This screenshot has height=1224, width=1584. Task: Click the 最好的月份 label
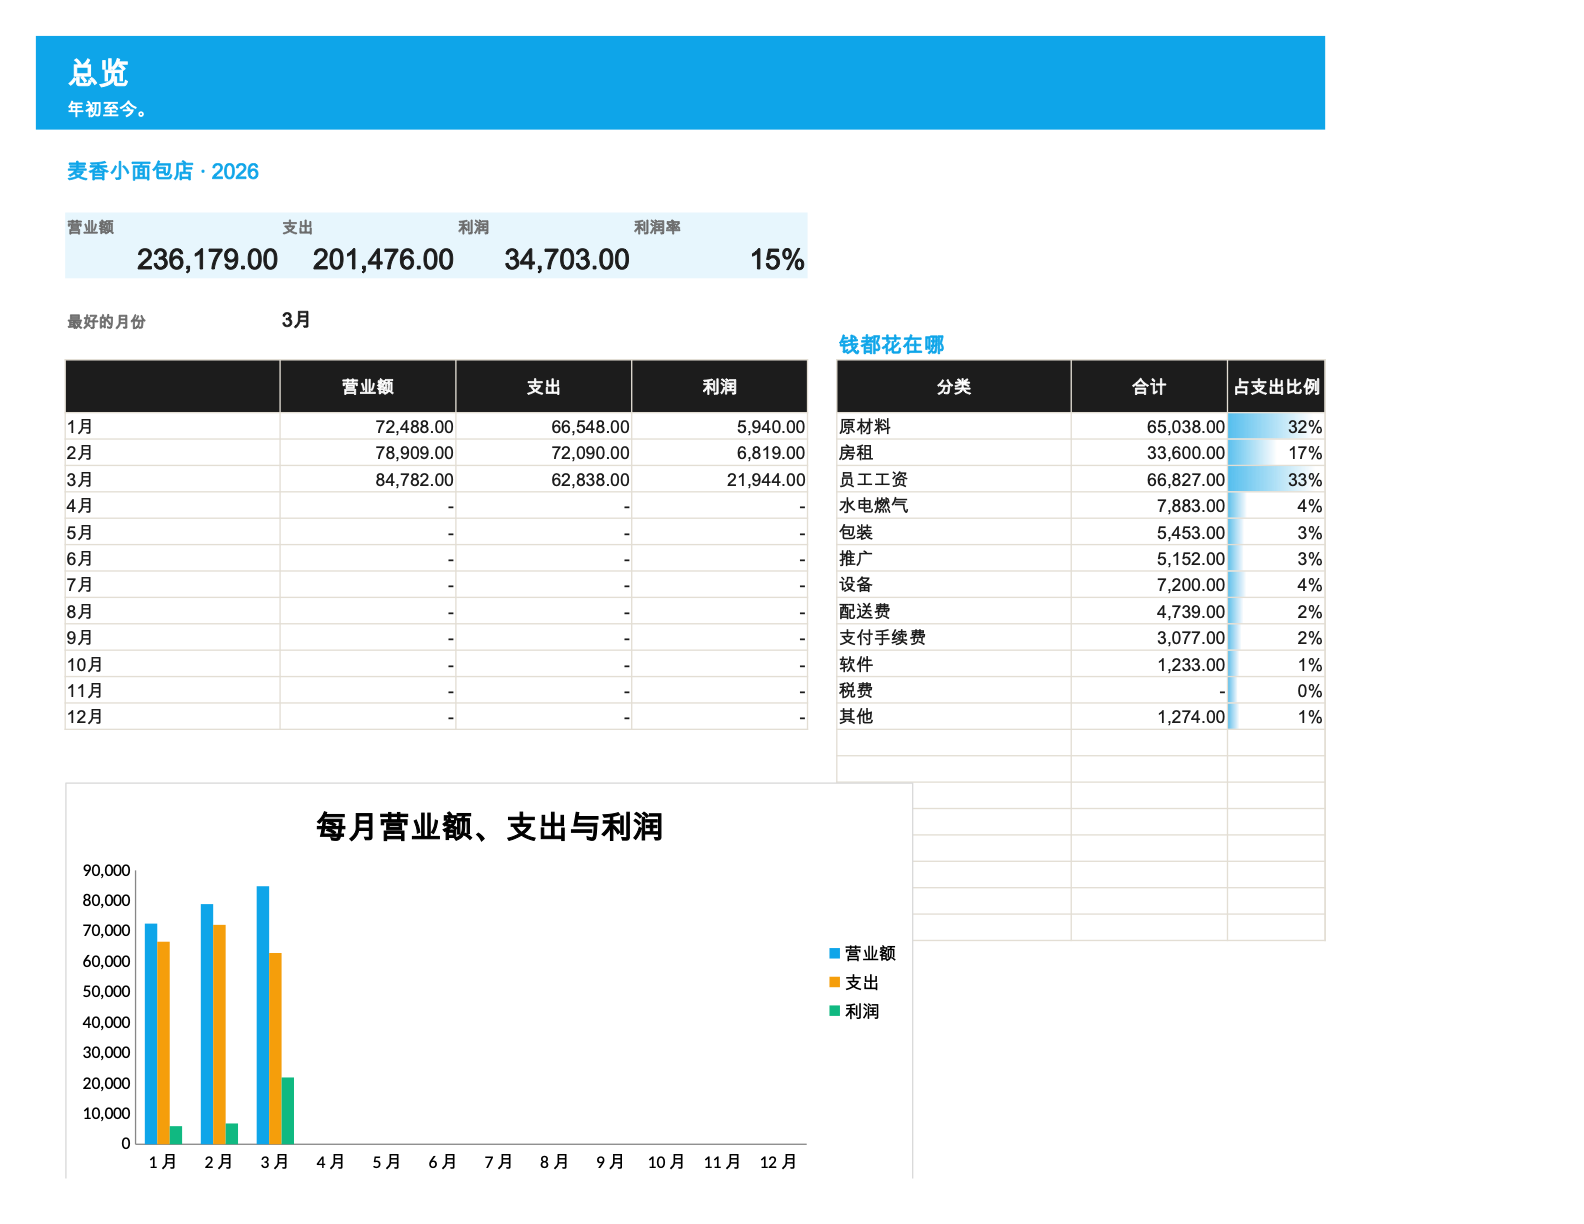tap(106, 322)
